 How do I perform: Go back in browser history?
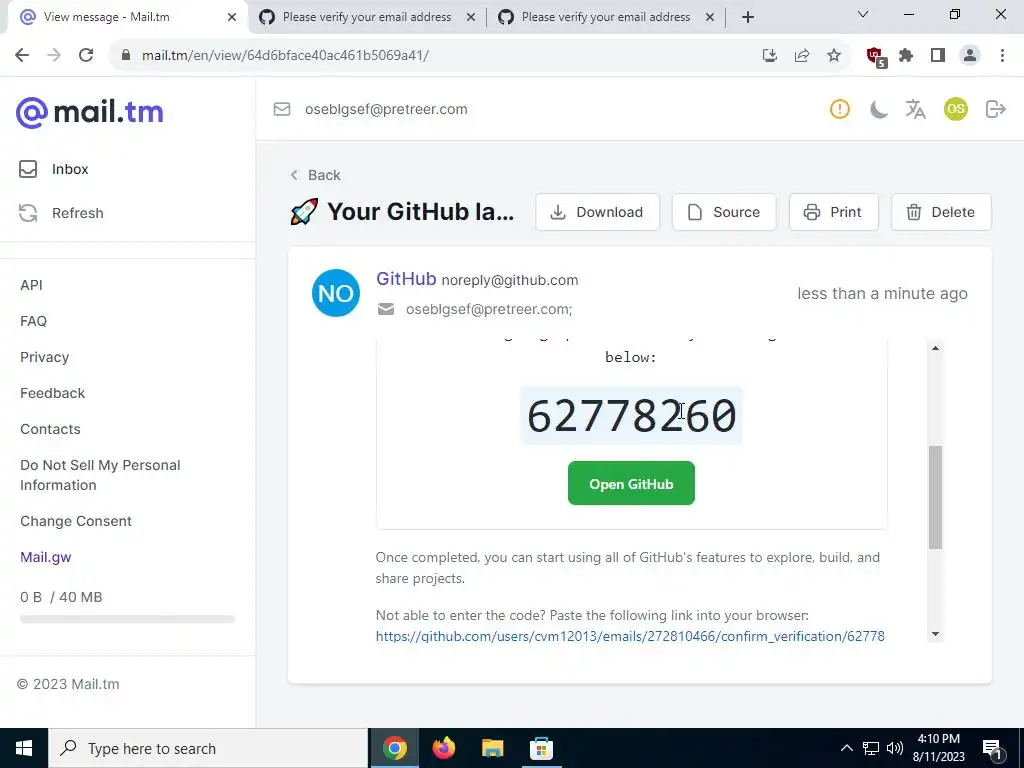click(22, 56)
